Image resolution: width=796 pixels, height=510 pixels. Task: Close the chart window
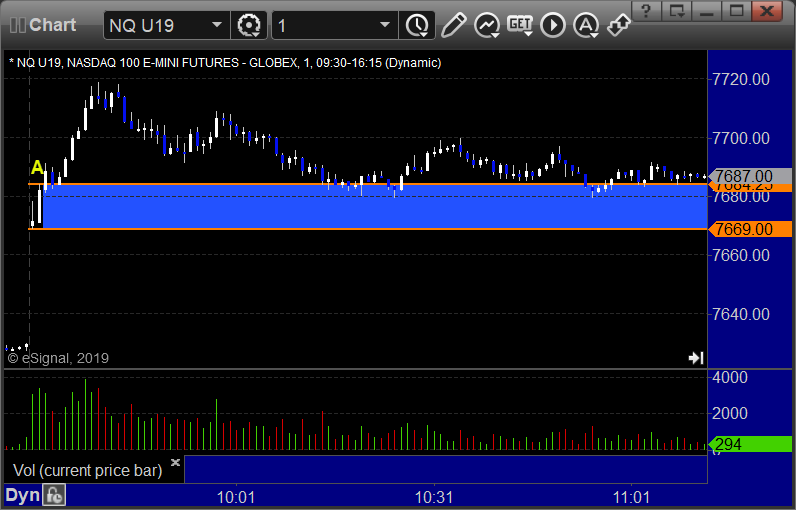(x=767, y=11)
